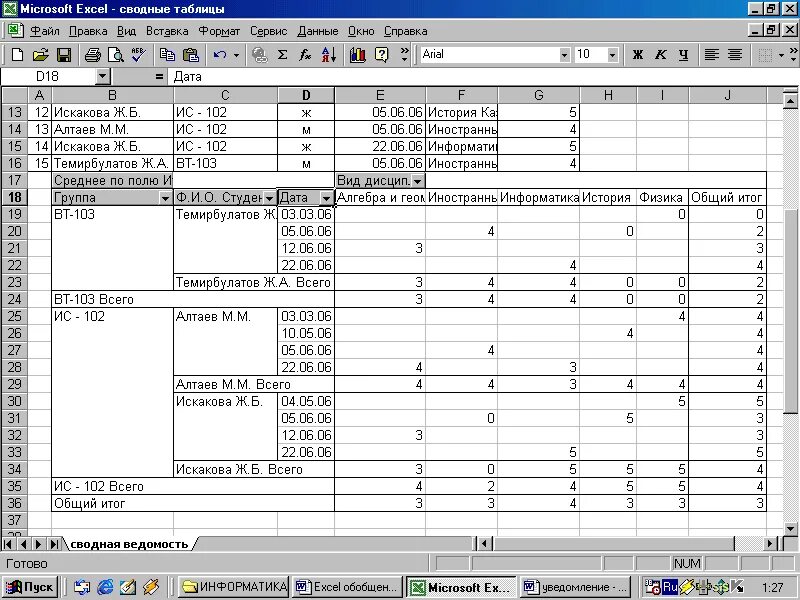Click the equals Edit Formula button
This screenshot has width=800, height=600.
coord(159,77)
